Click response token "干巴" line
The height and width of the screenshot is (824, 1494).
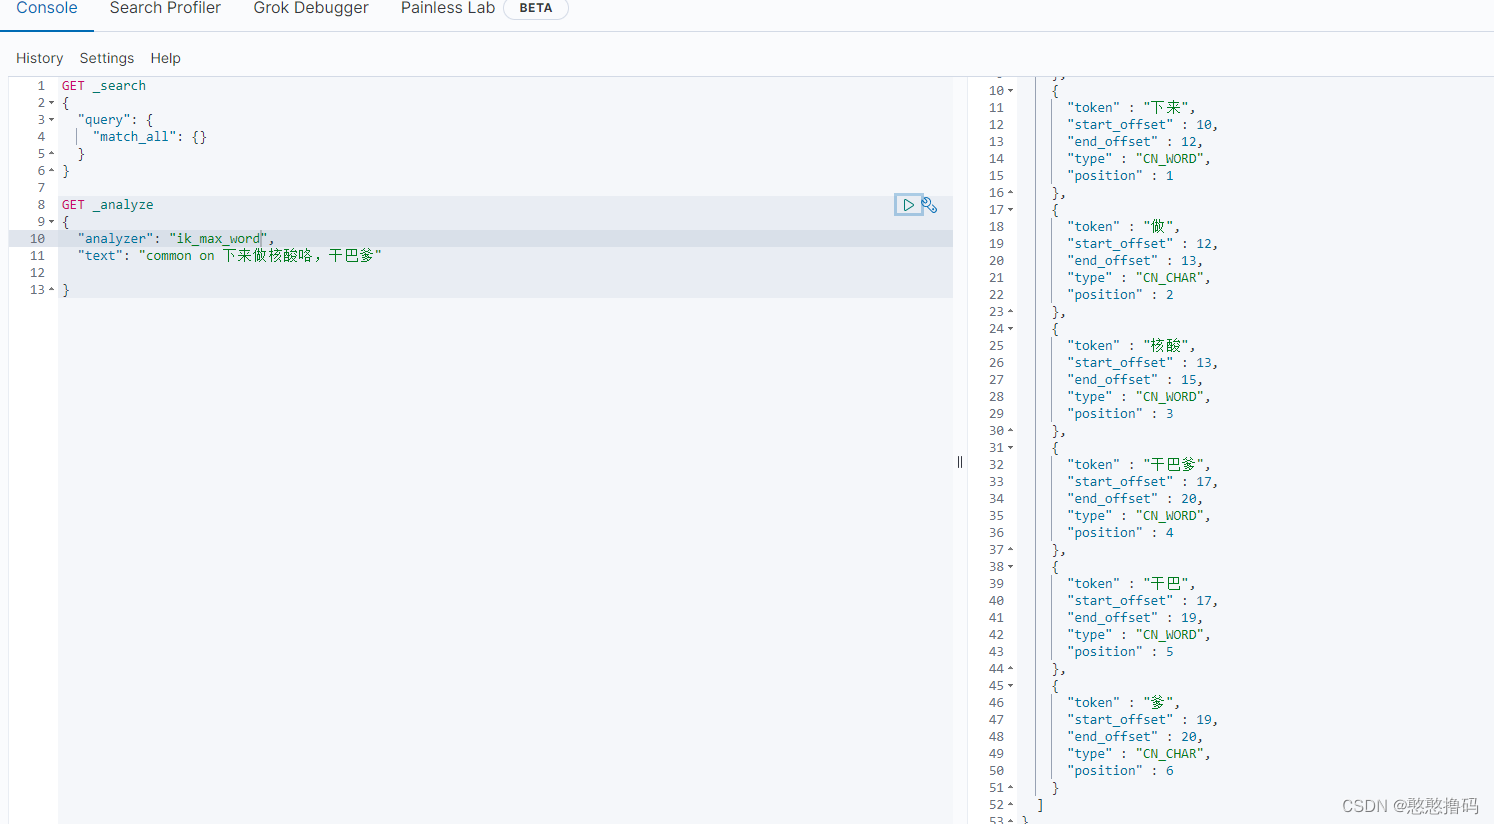[1131, 584]
